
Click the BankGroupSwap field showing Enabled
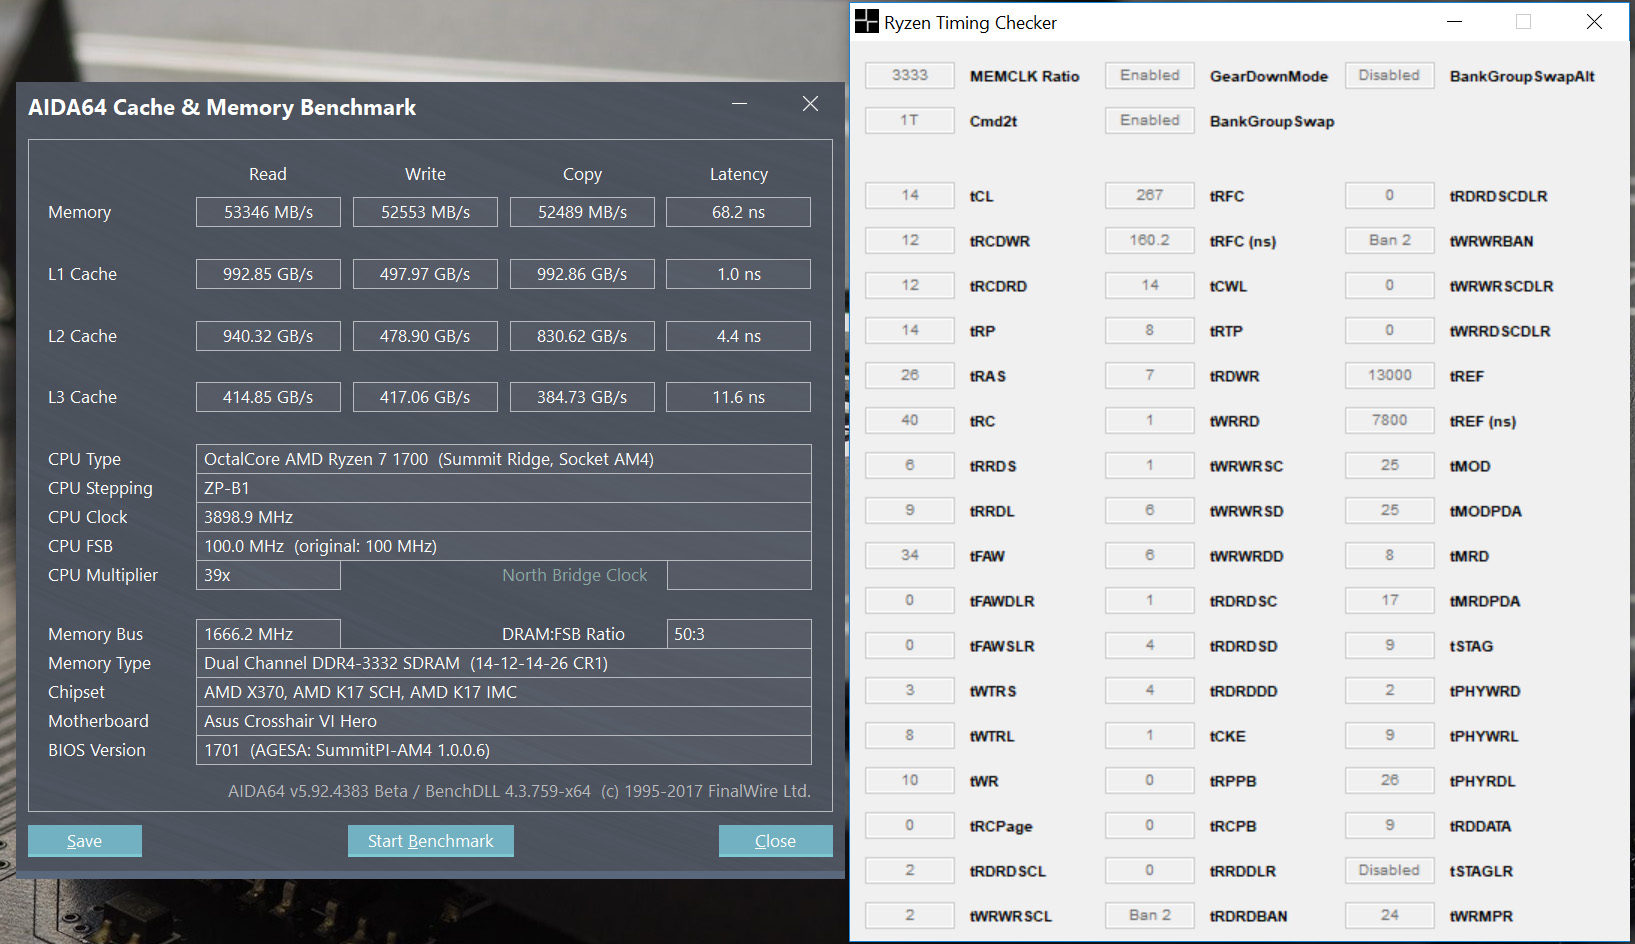[1150, 120]
